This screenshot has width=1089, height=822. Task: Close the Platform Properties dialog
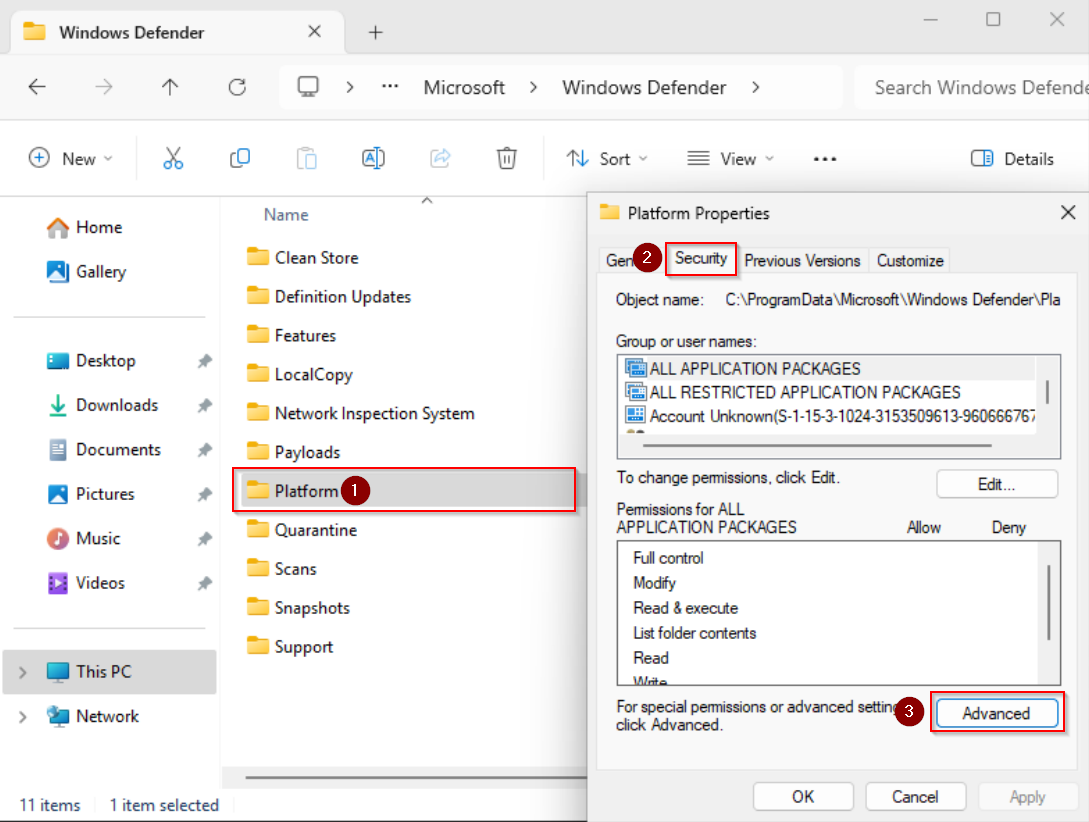coord(1068,212)
